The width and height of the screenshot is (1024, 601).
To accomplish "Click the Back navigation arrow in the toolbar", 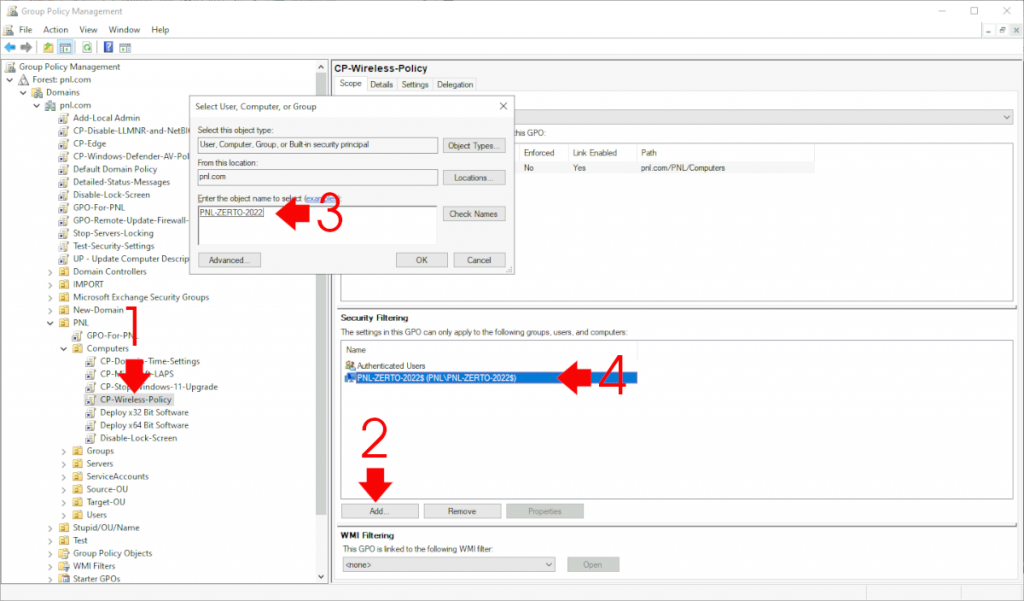I will pos(10,46).
